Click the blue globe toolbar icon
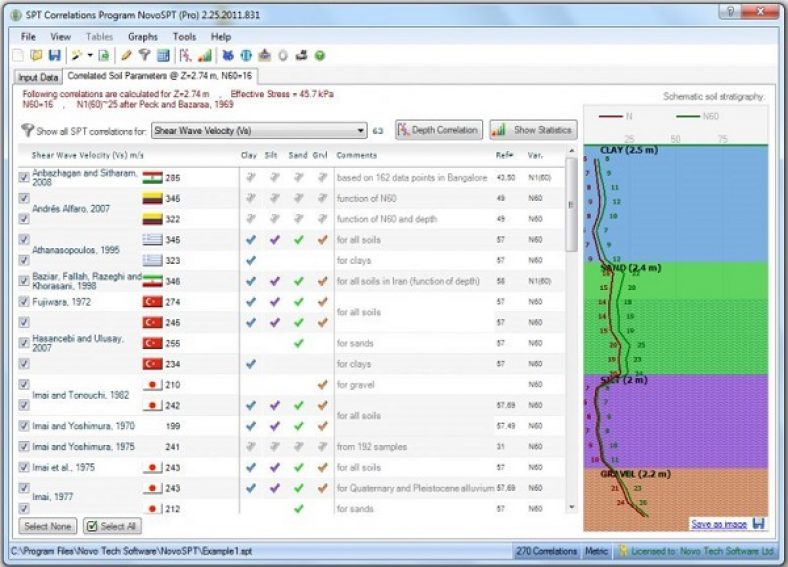788x567 pixels. 246,56
